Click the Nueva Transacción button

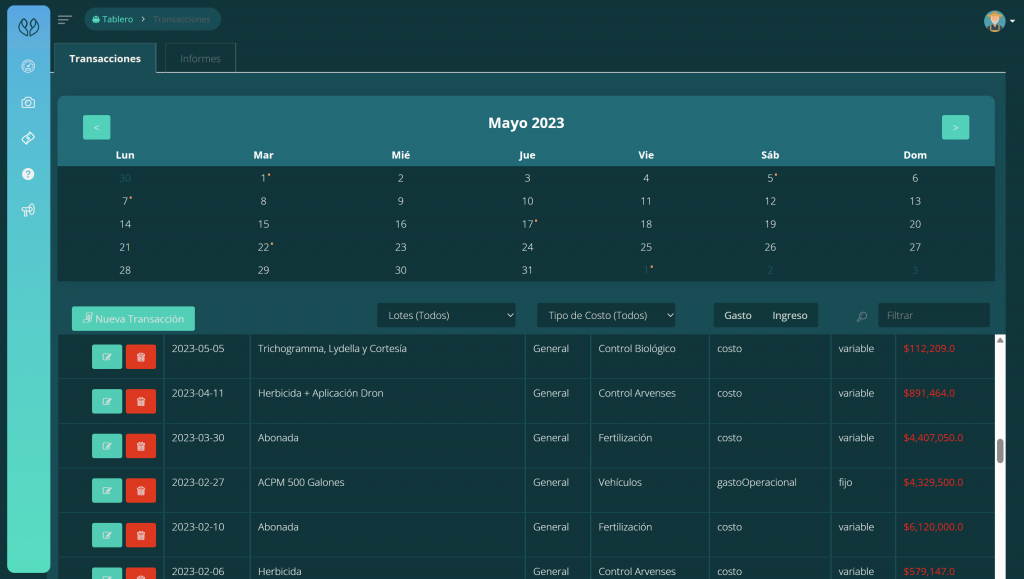click(x=132, y=318)
